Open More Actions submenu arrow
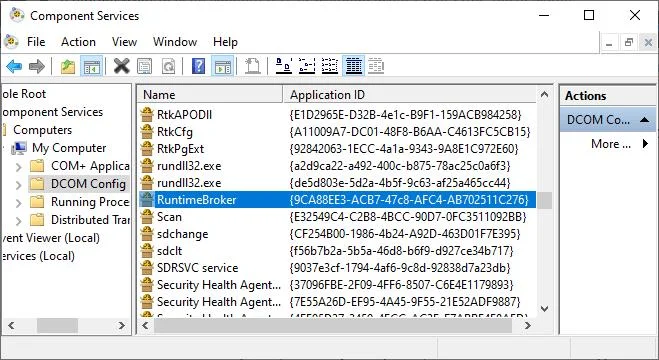Screen dimensions: 659x360 (x=645, y=144)
